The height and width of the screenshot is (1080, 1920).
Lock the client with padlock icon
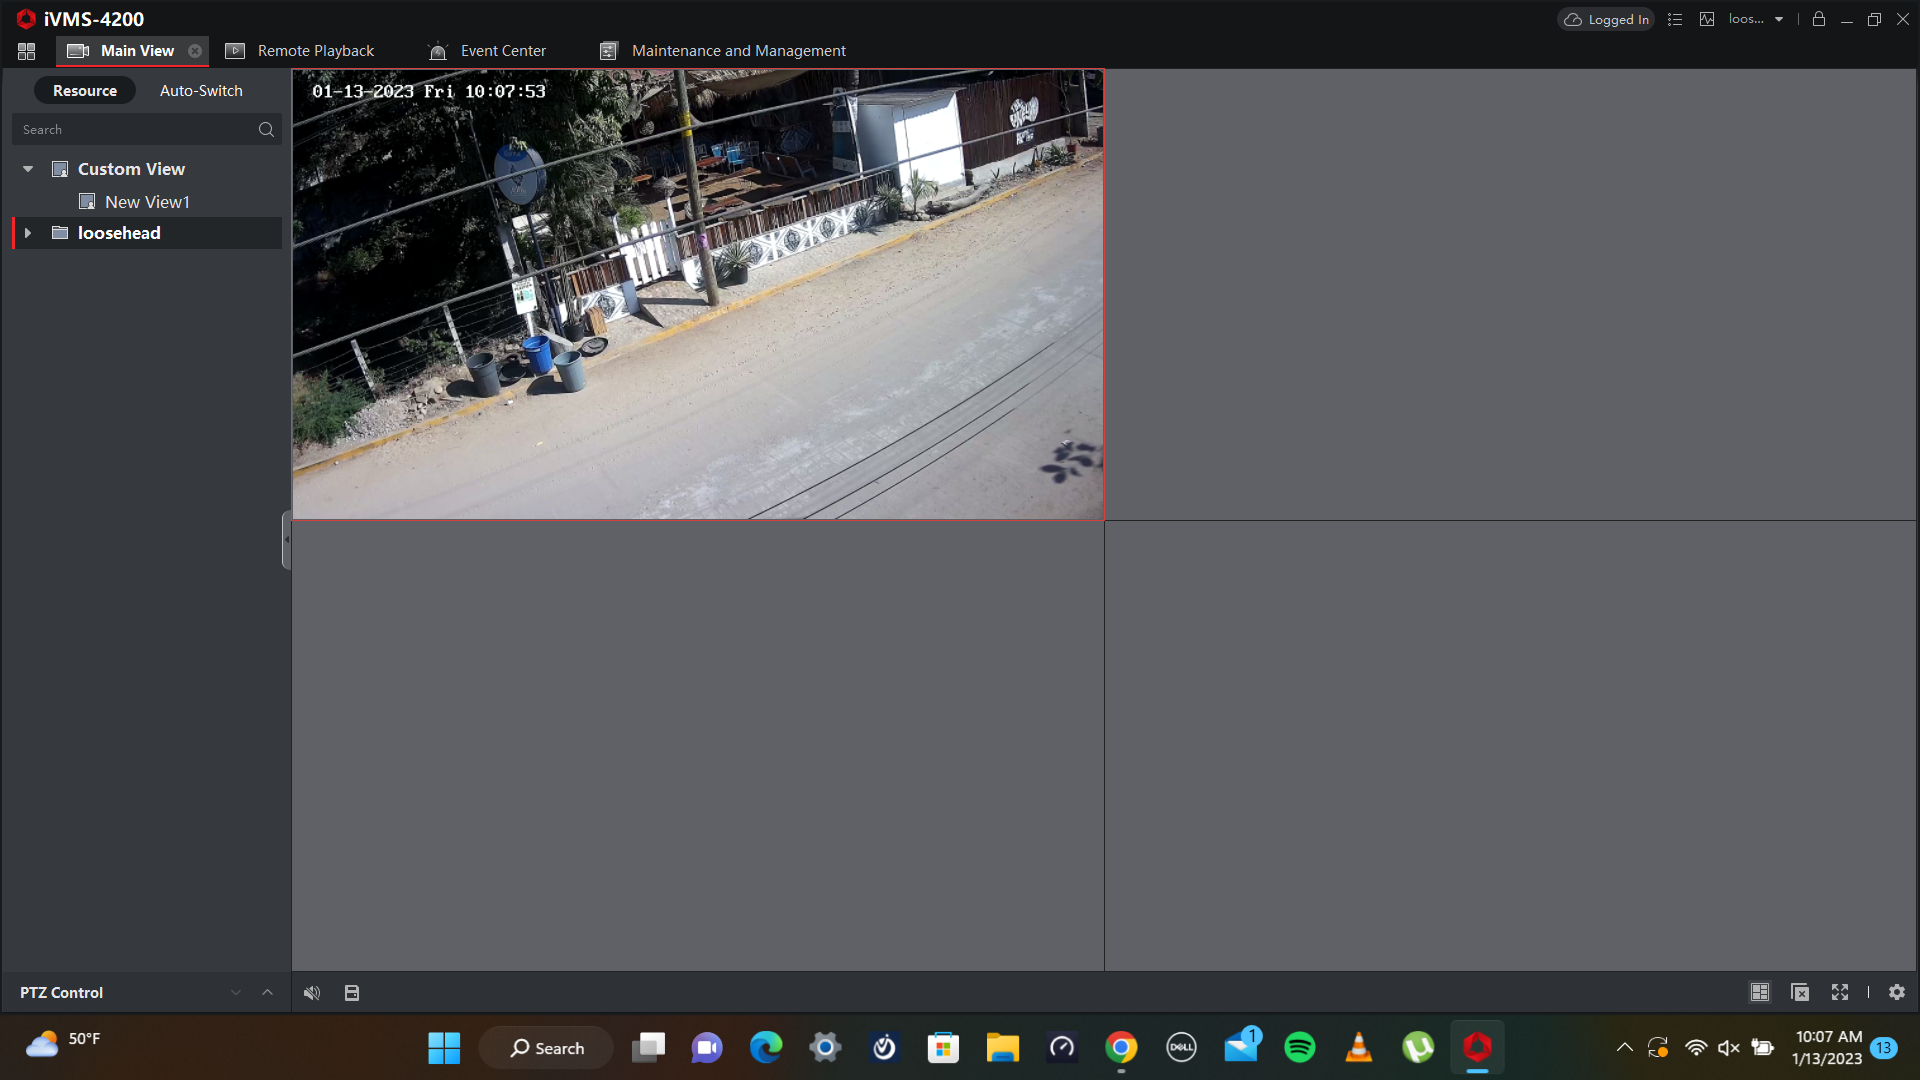[x=1819, y=19]
